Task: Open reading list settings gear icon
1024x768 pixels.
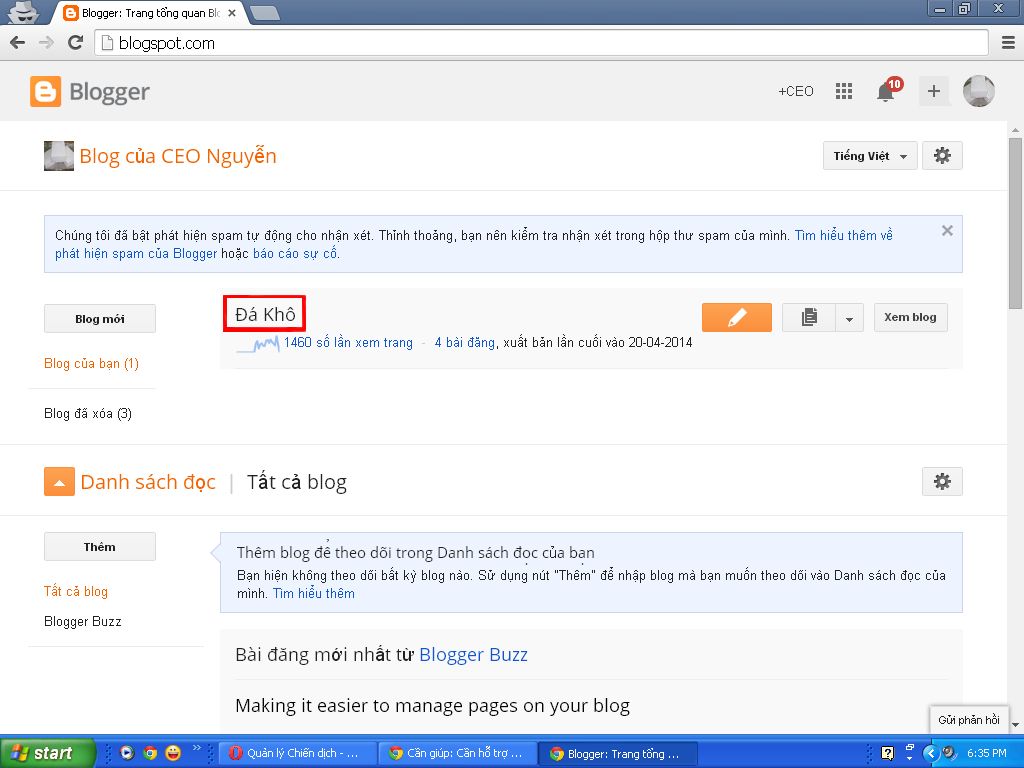Action: pyautogui.click(x=941, y=481)
